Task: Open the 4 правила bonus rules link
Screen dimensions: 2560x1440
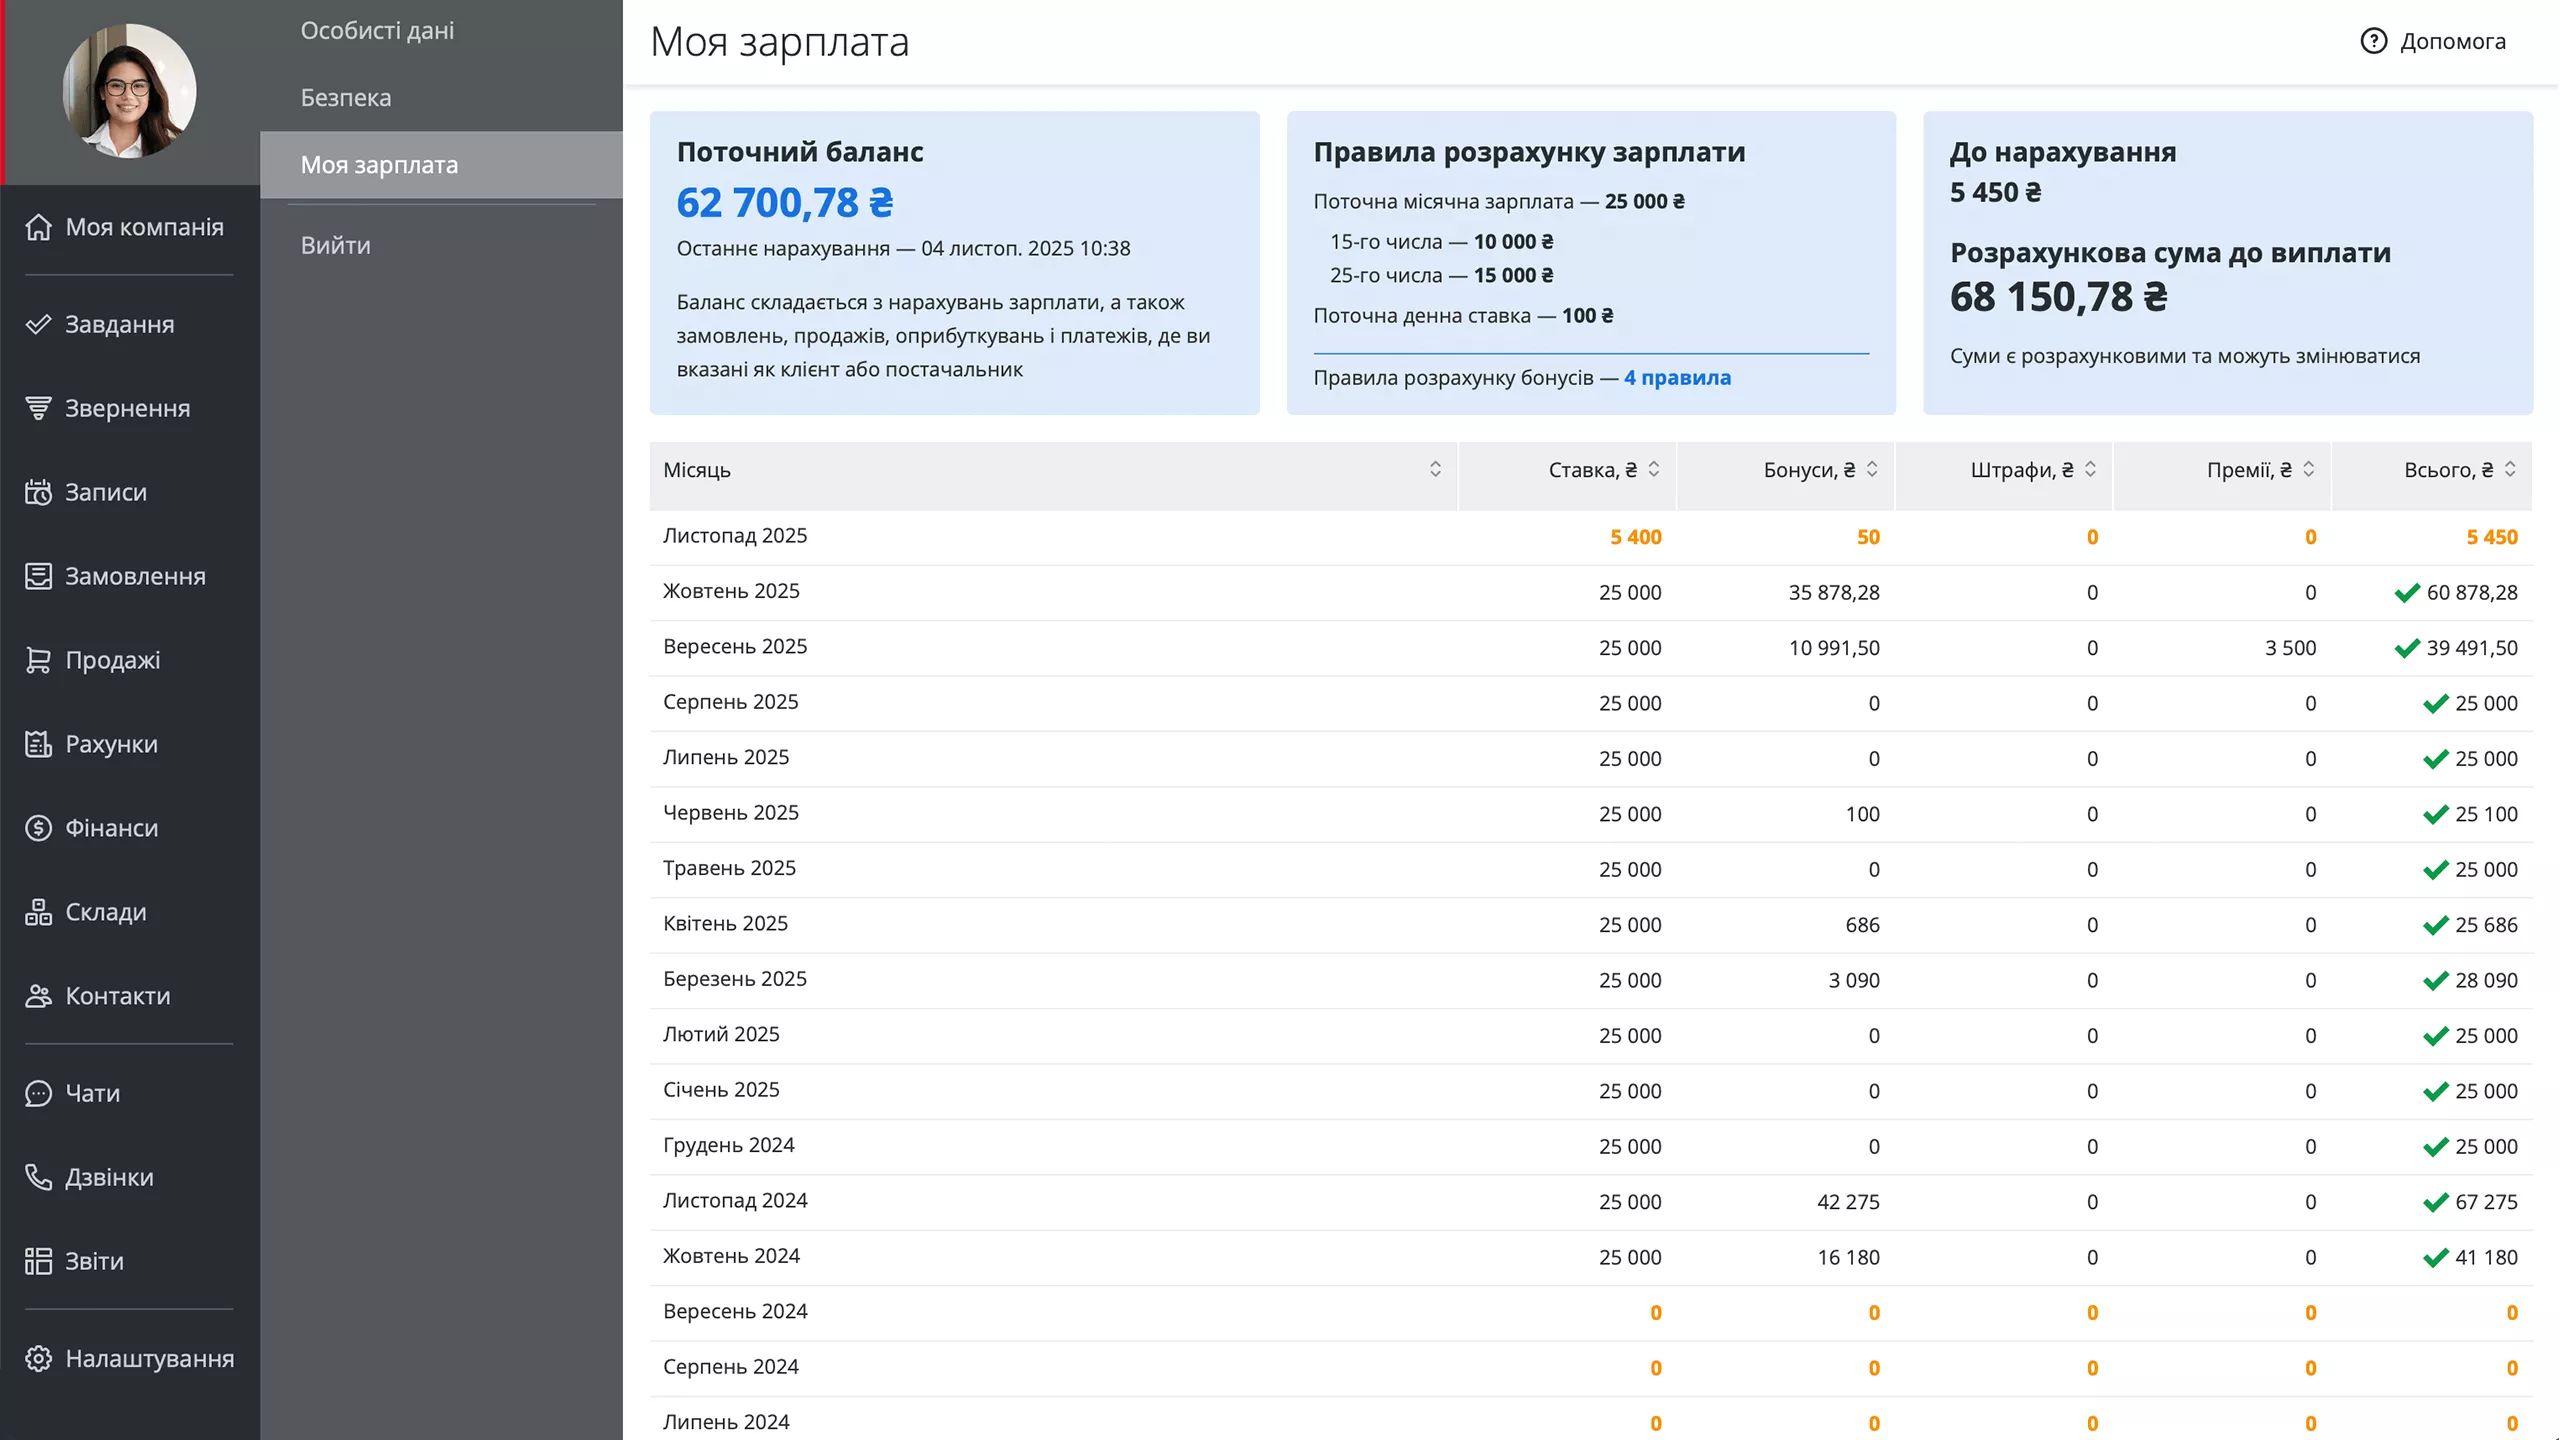Action: [x=1677, y=377]
